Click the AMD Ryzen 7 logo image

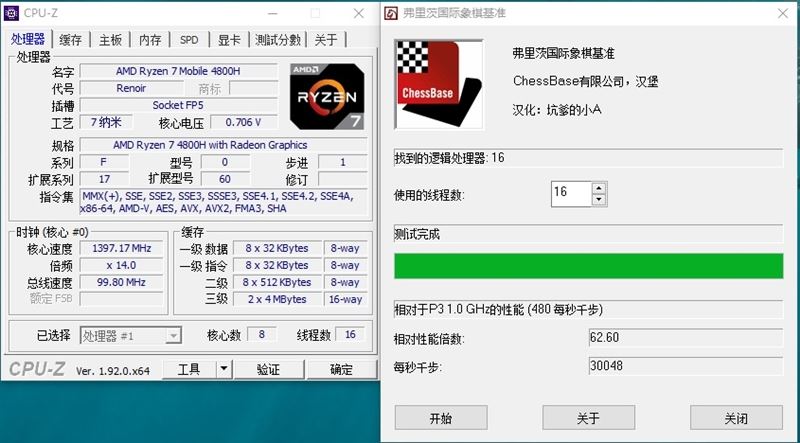[x=327, y=96]
